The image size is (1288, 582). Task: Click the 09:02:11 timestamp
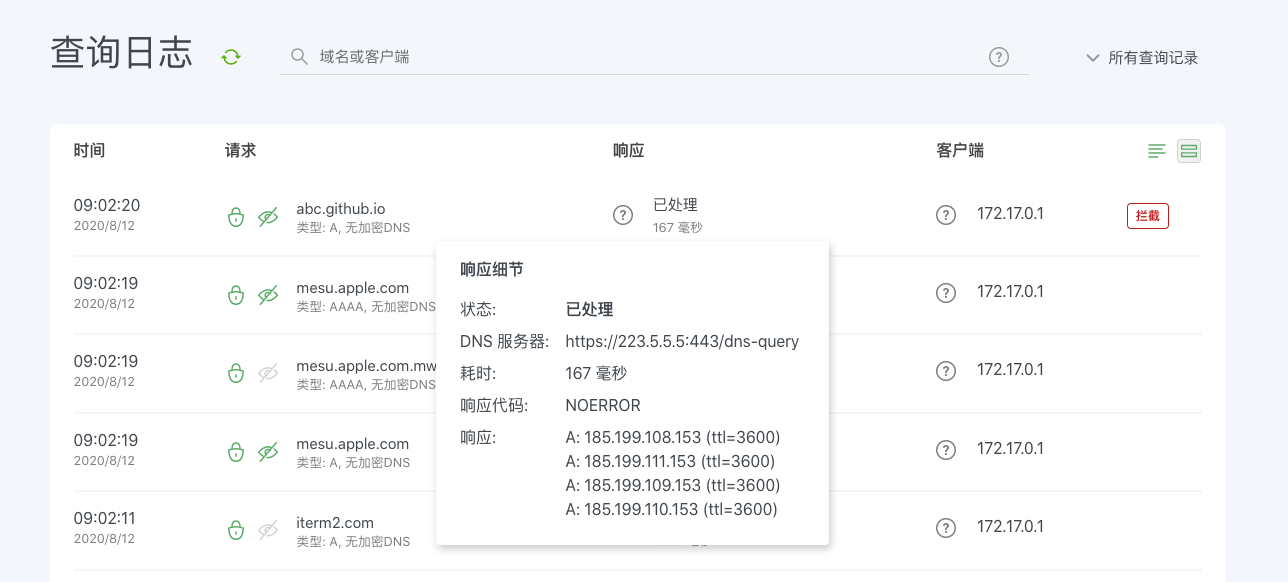(105, 518)
